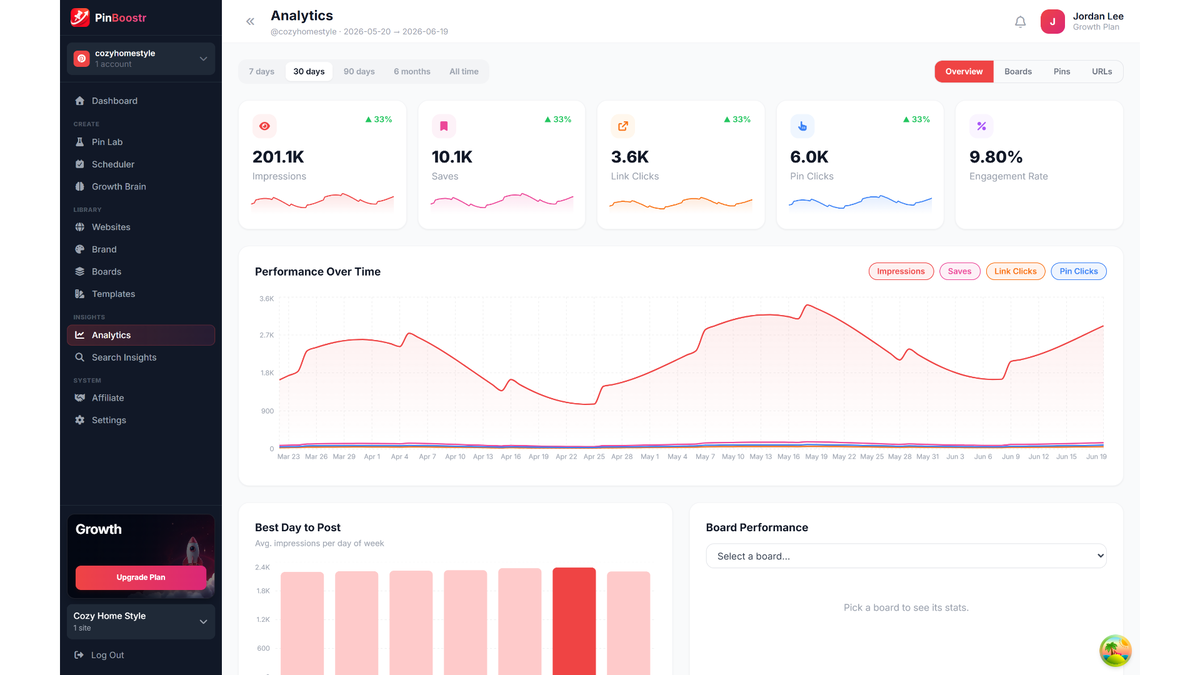Screen dimensions: 1200x675
Task: Click the Pin Clicks pointer icon
Action: pyautogui.click(x=802, y=127)
